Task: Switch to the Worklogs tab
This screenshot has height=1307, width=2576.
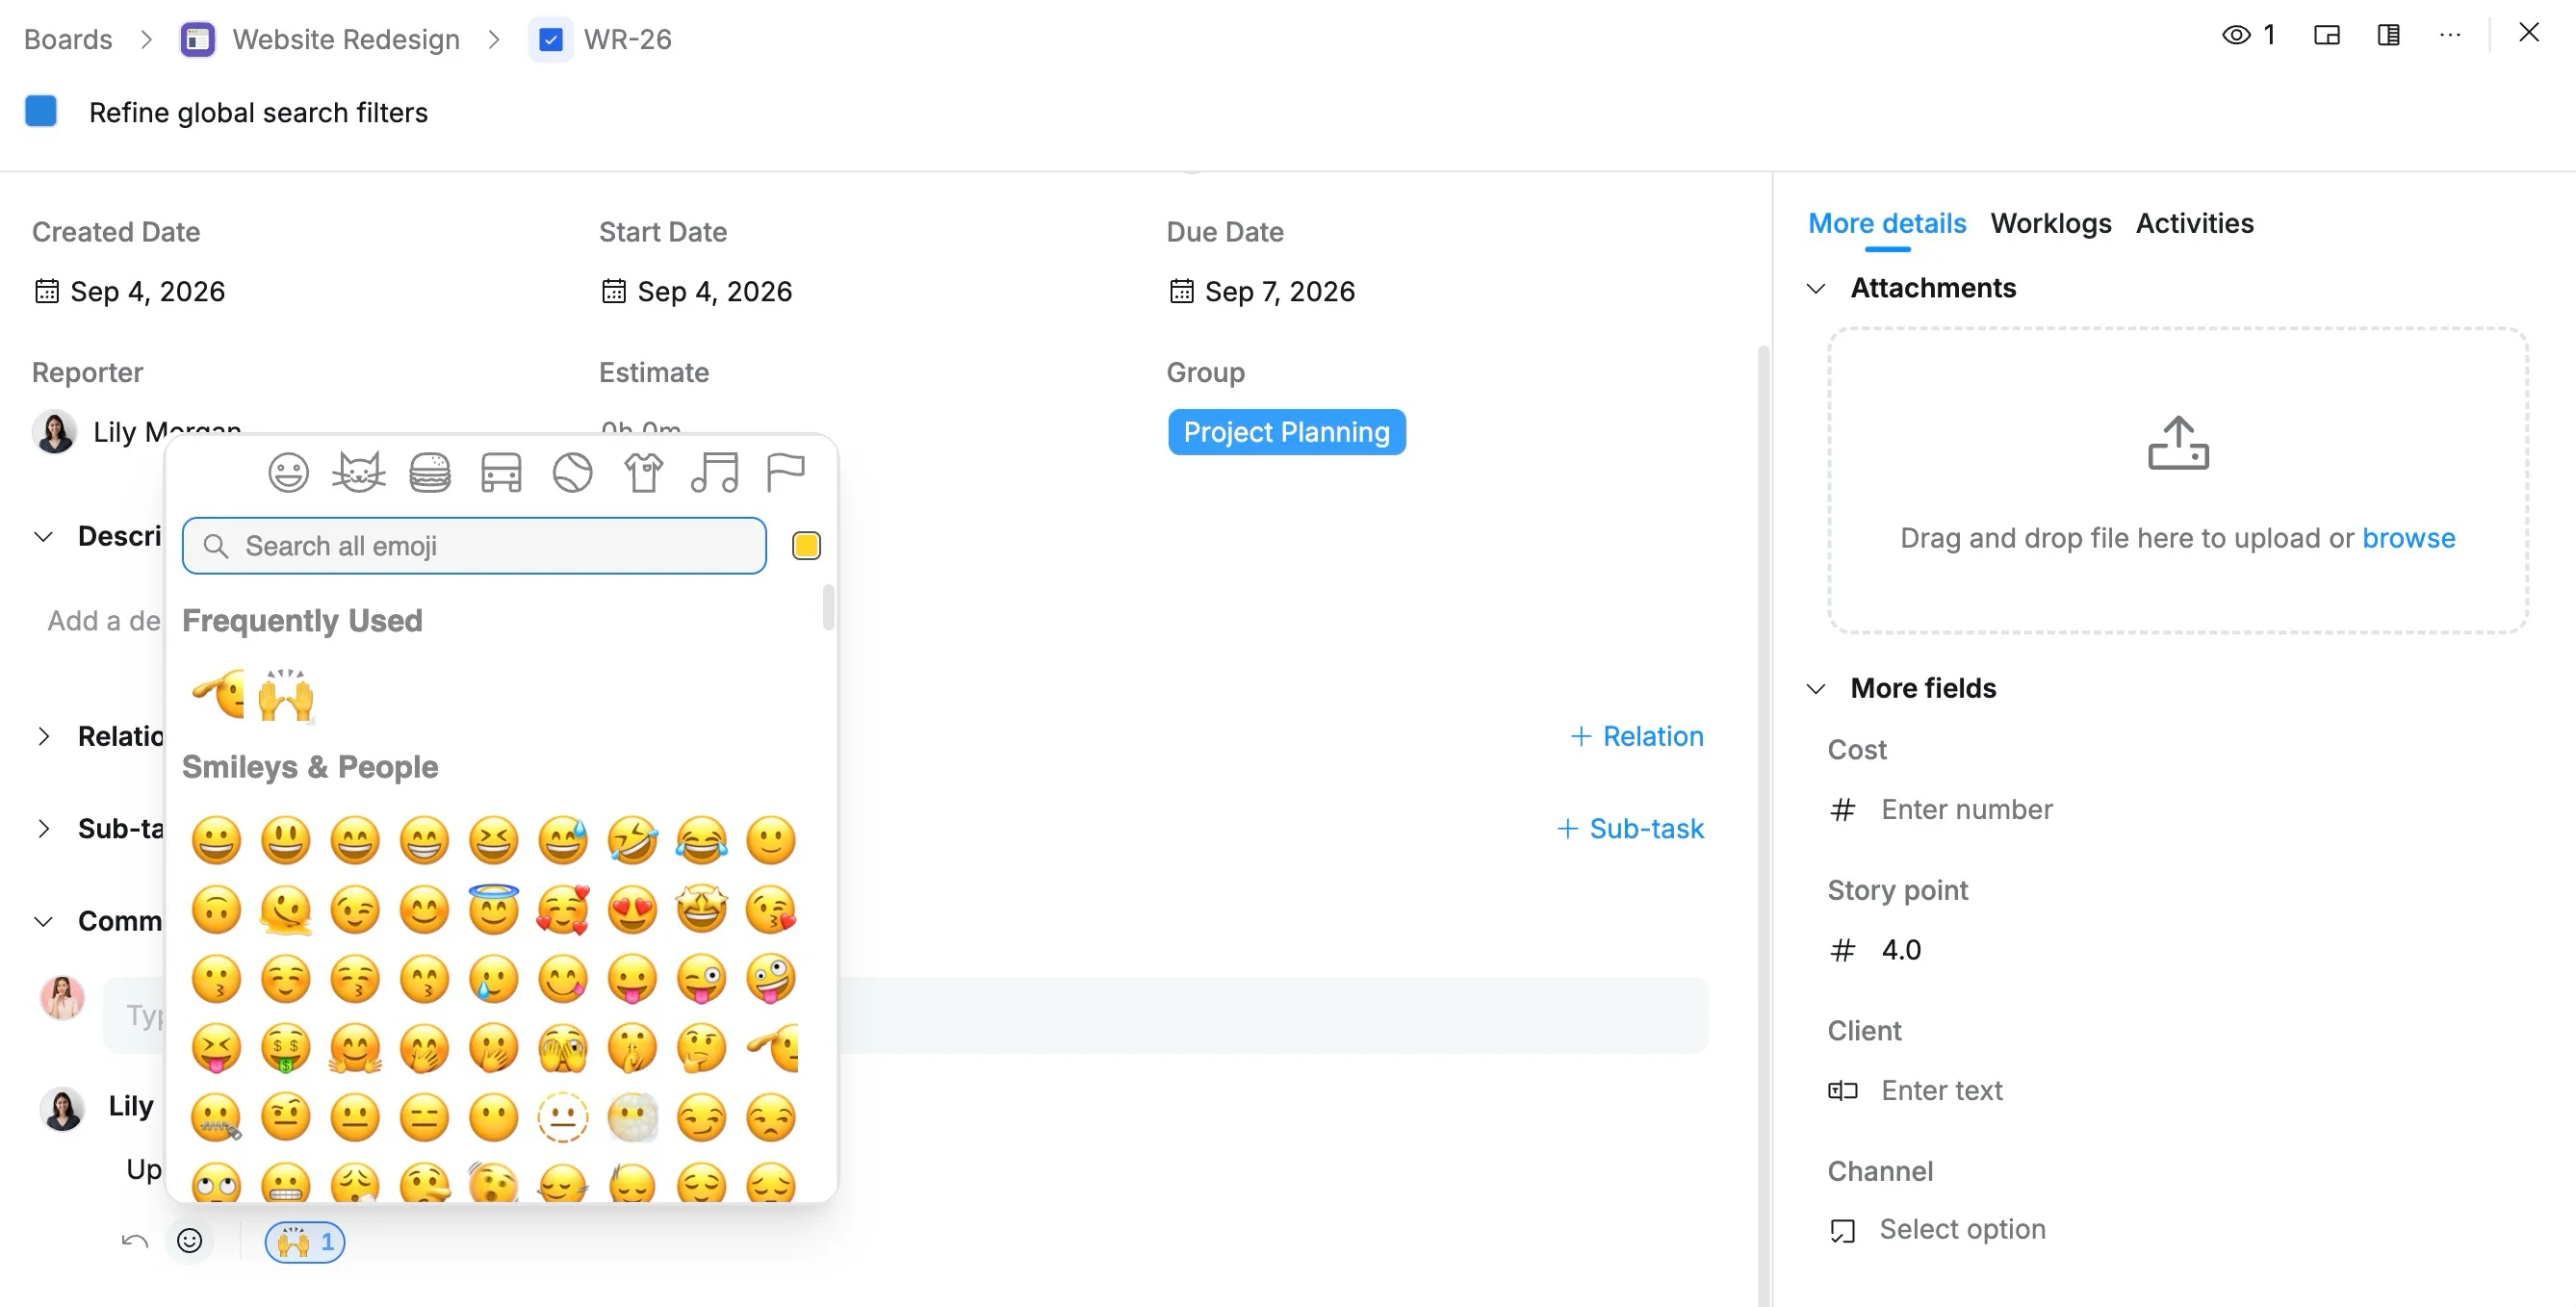Action: (2050, 223)
